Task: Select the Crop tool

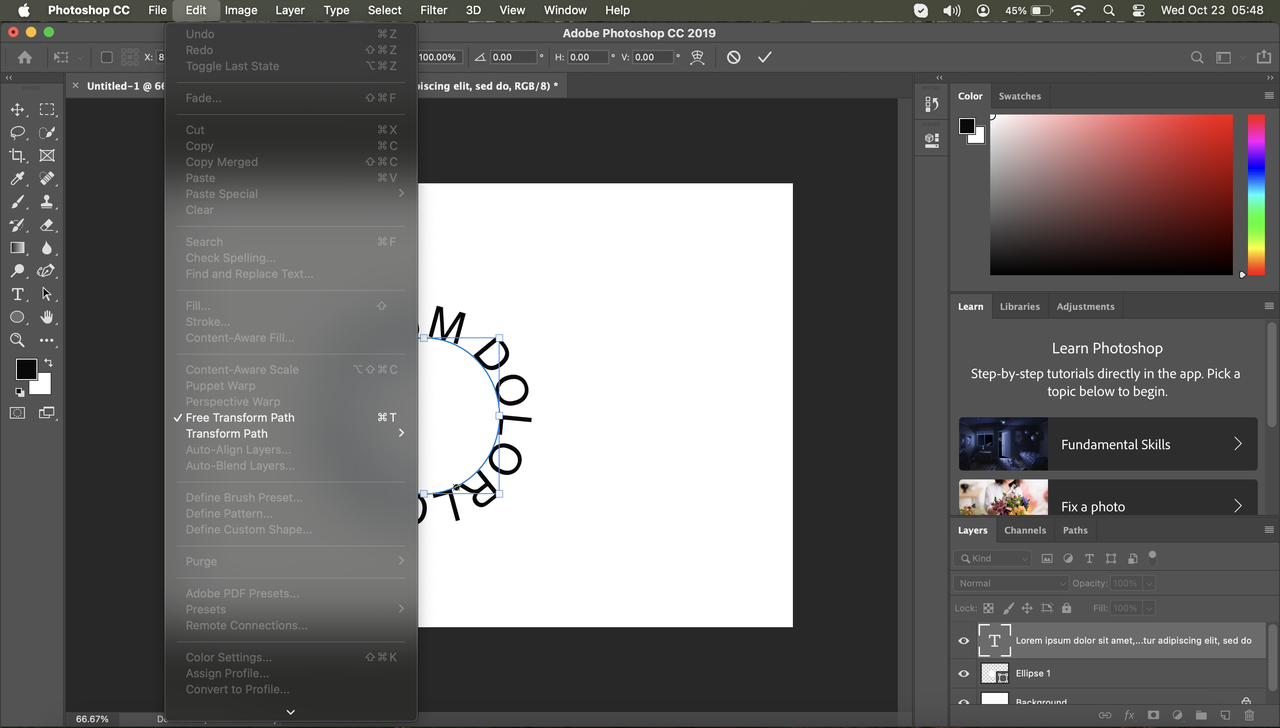Action: [x=17, y=155]
